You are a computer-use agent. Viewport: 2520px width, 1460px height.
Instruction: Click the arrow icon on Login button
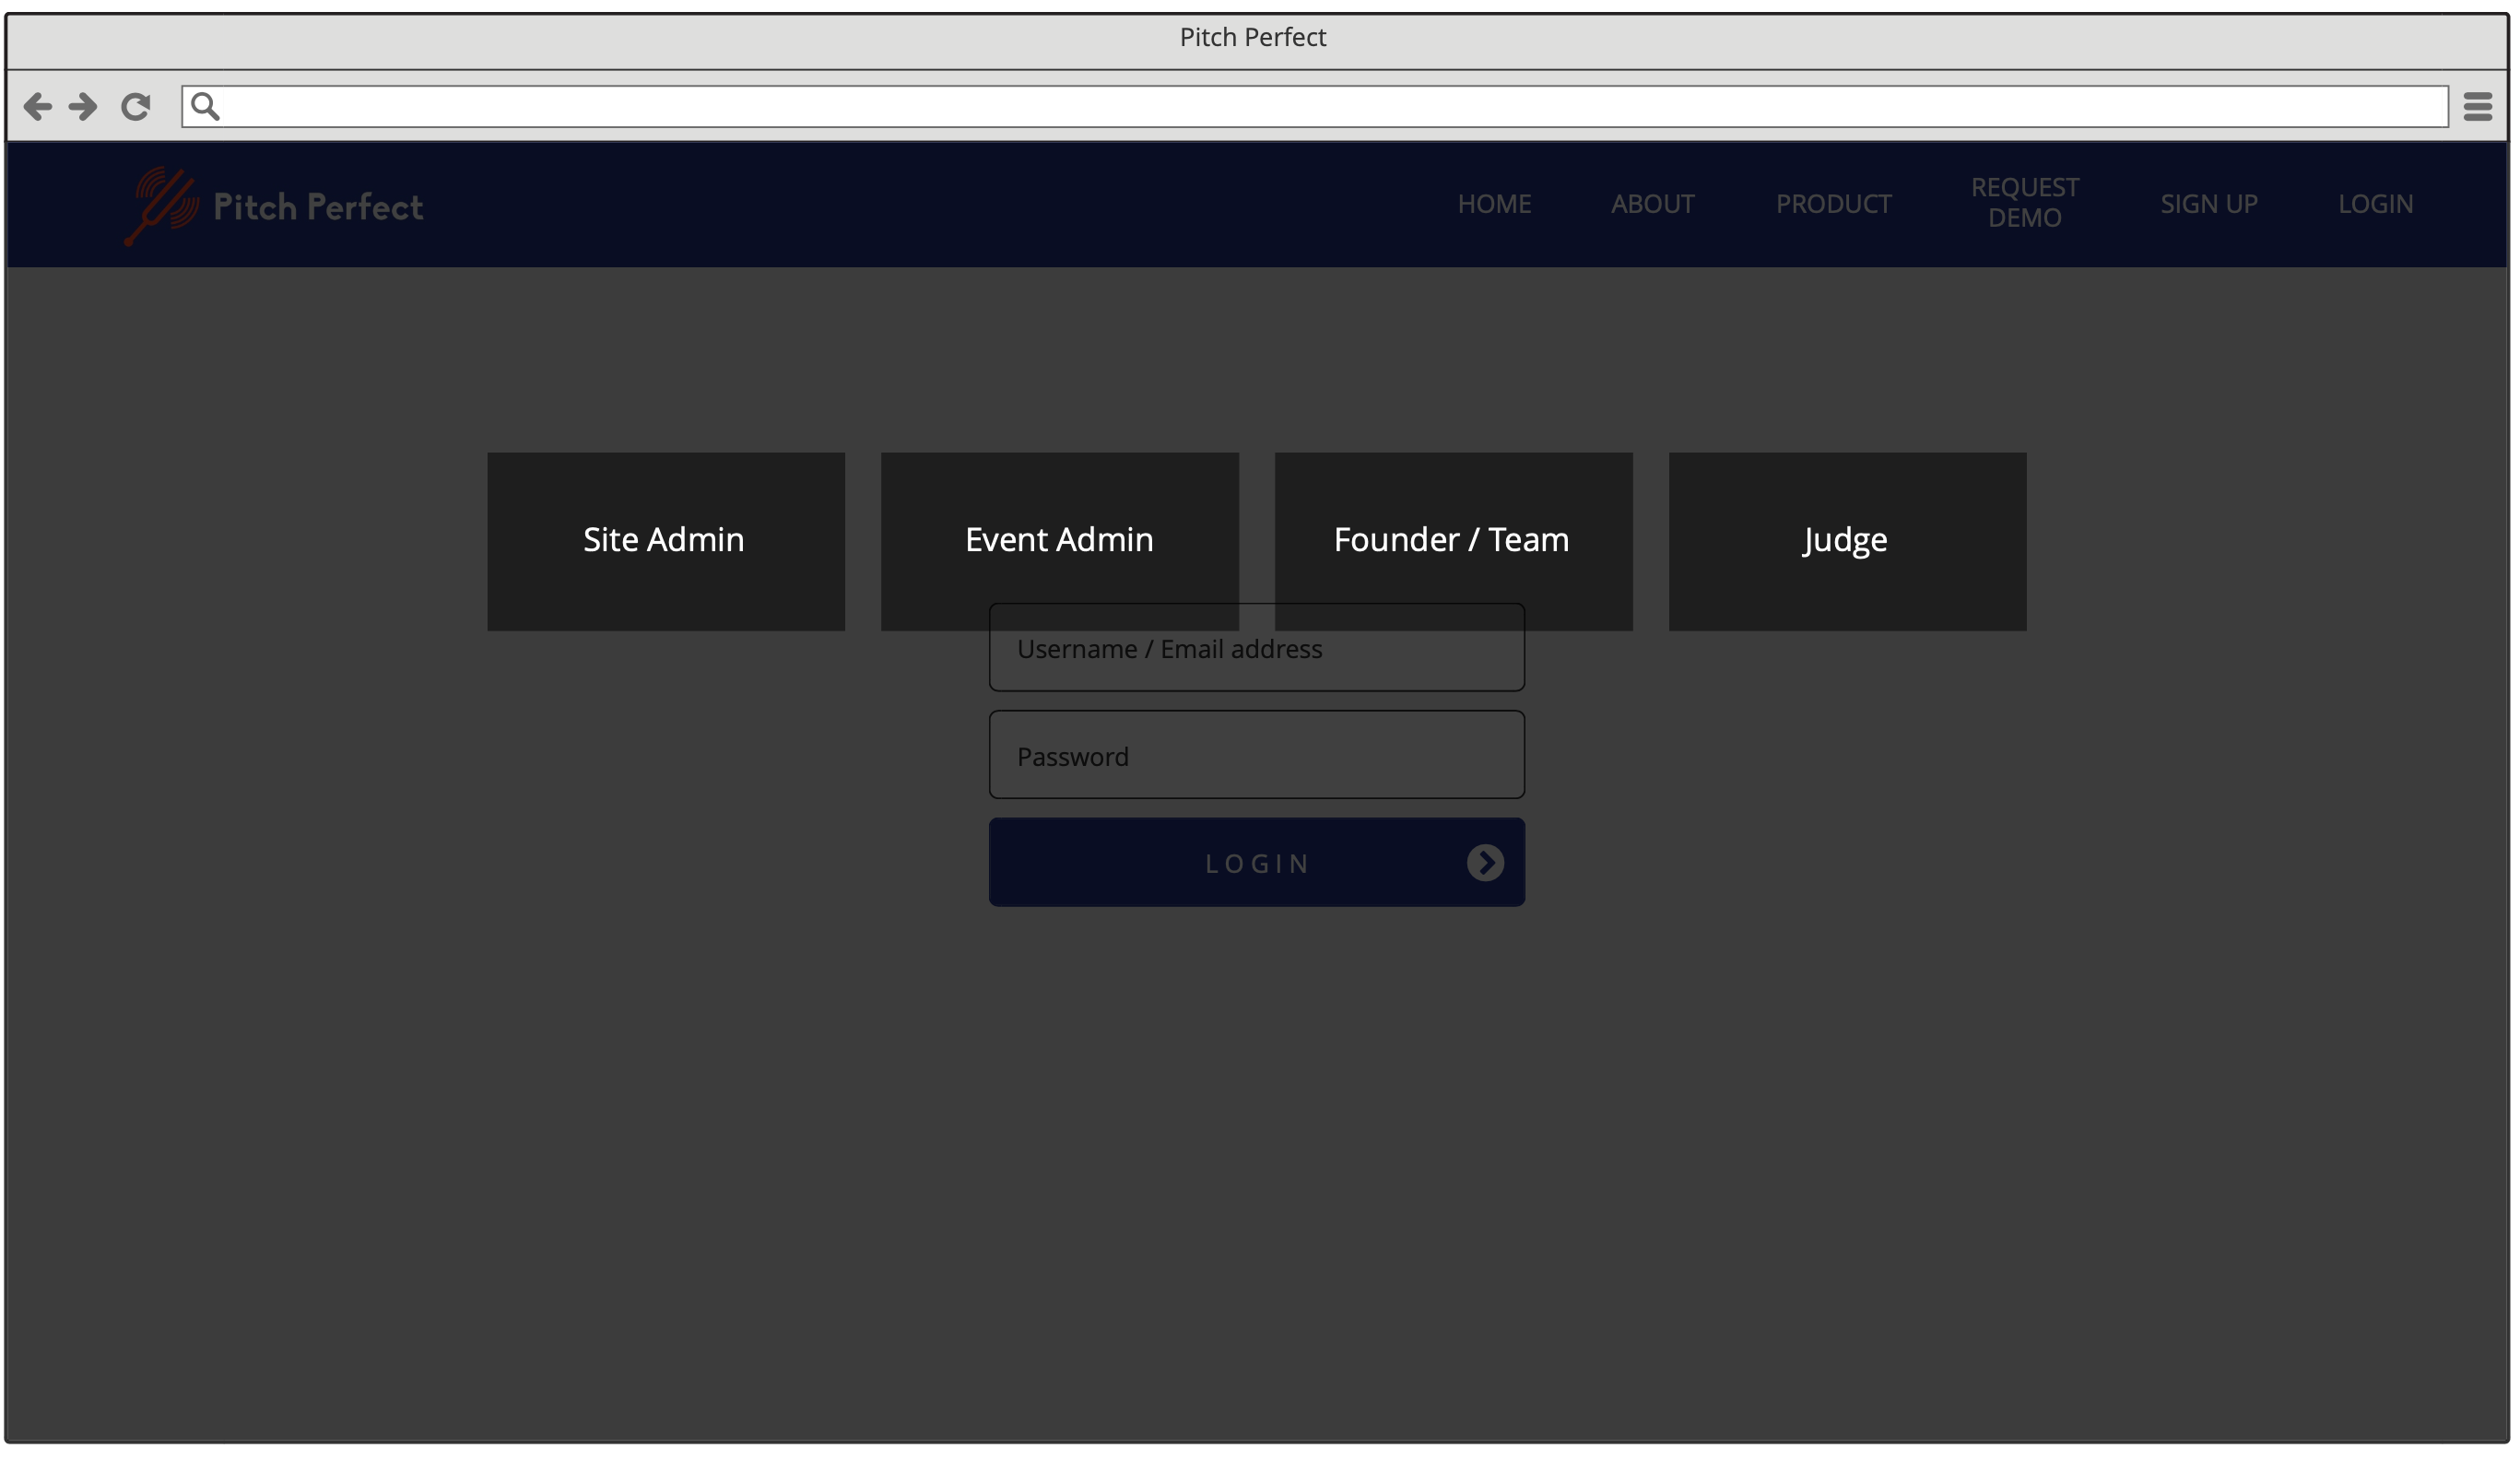tap(1485, 862)
